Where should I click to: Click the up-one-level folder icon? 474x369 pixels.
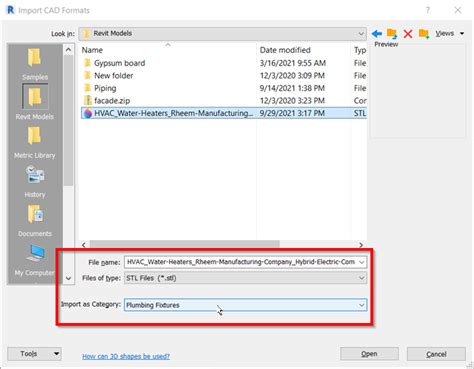click(x=392, y=33)
